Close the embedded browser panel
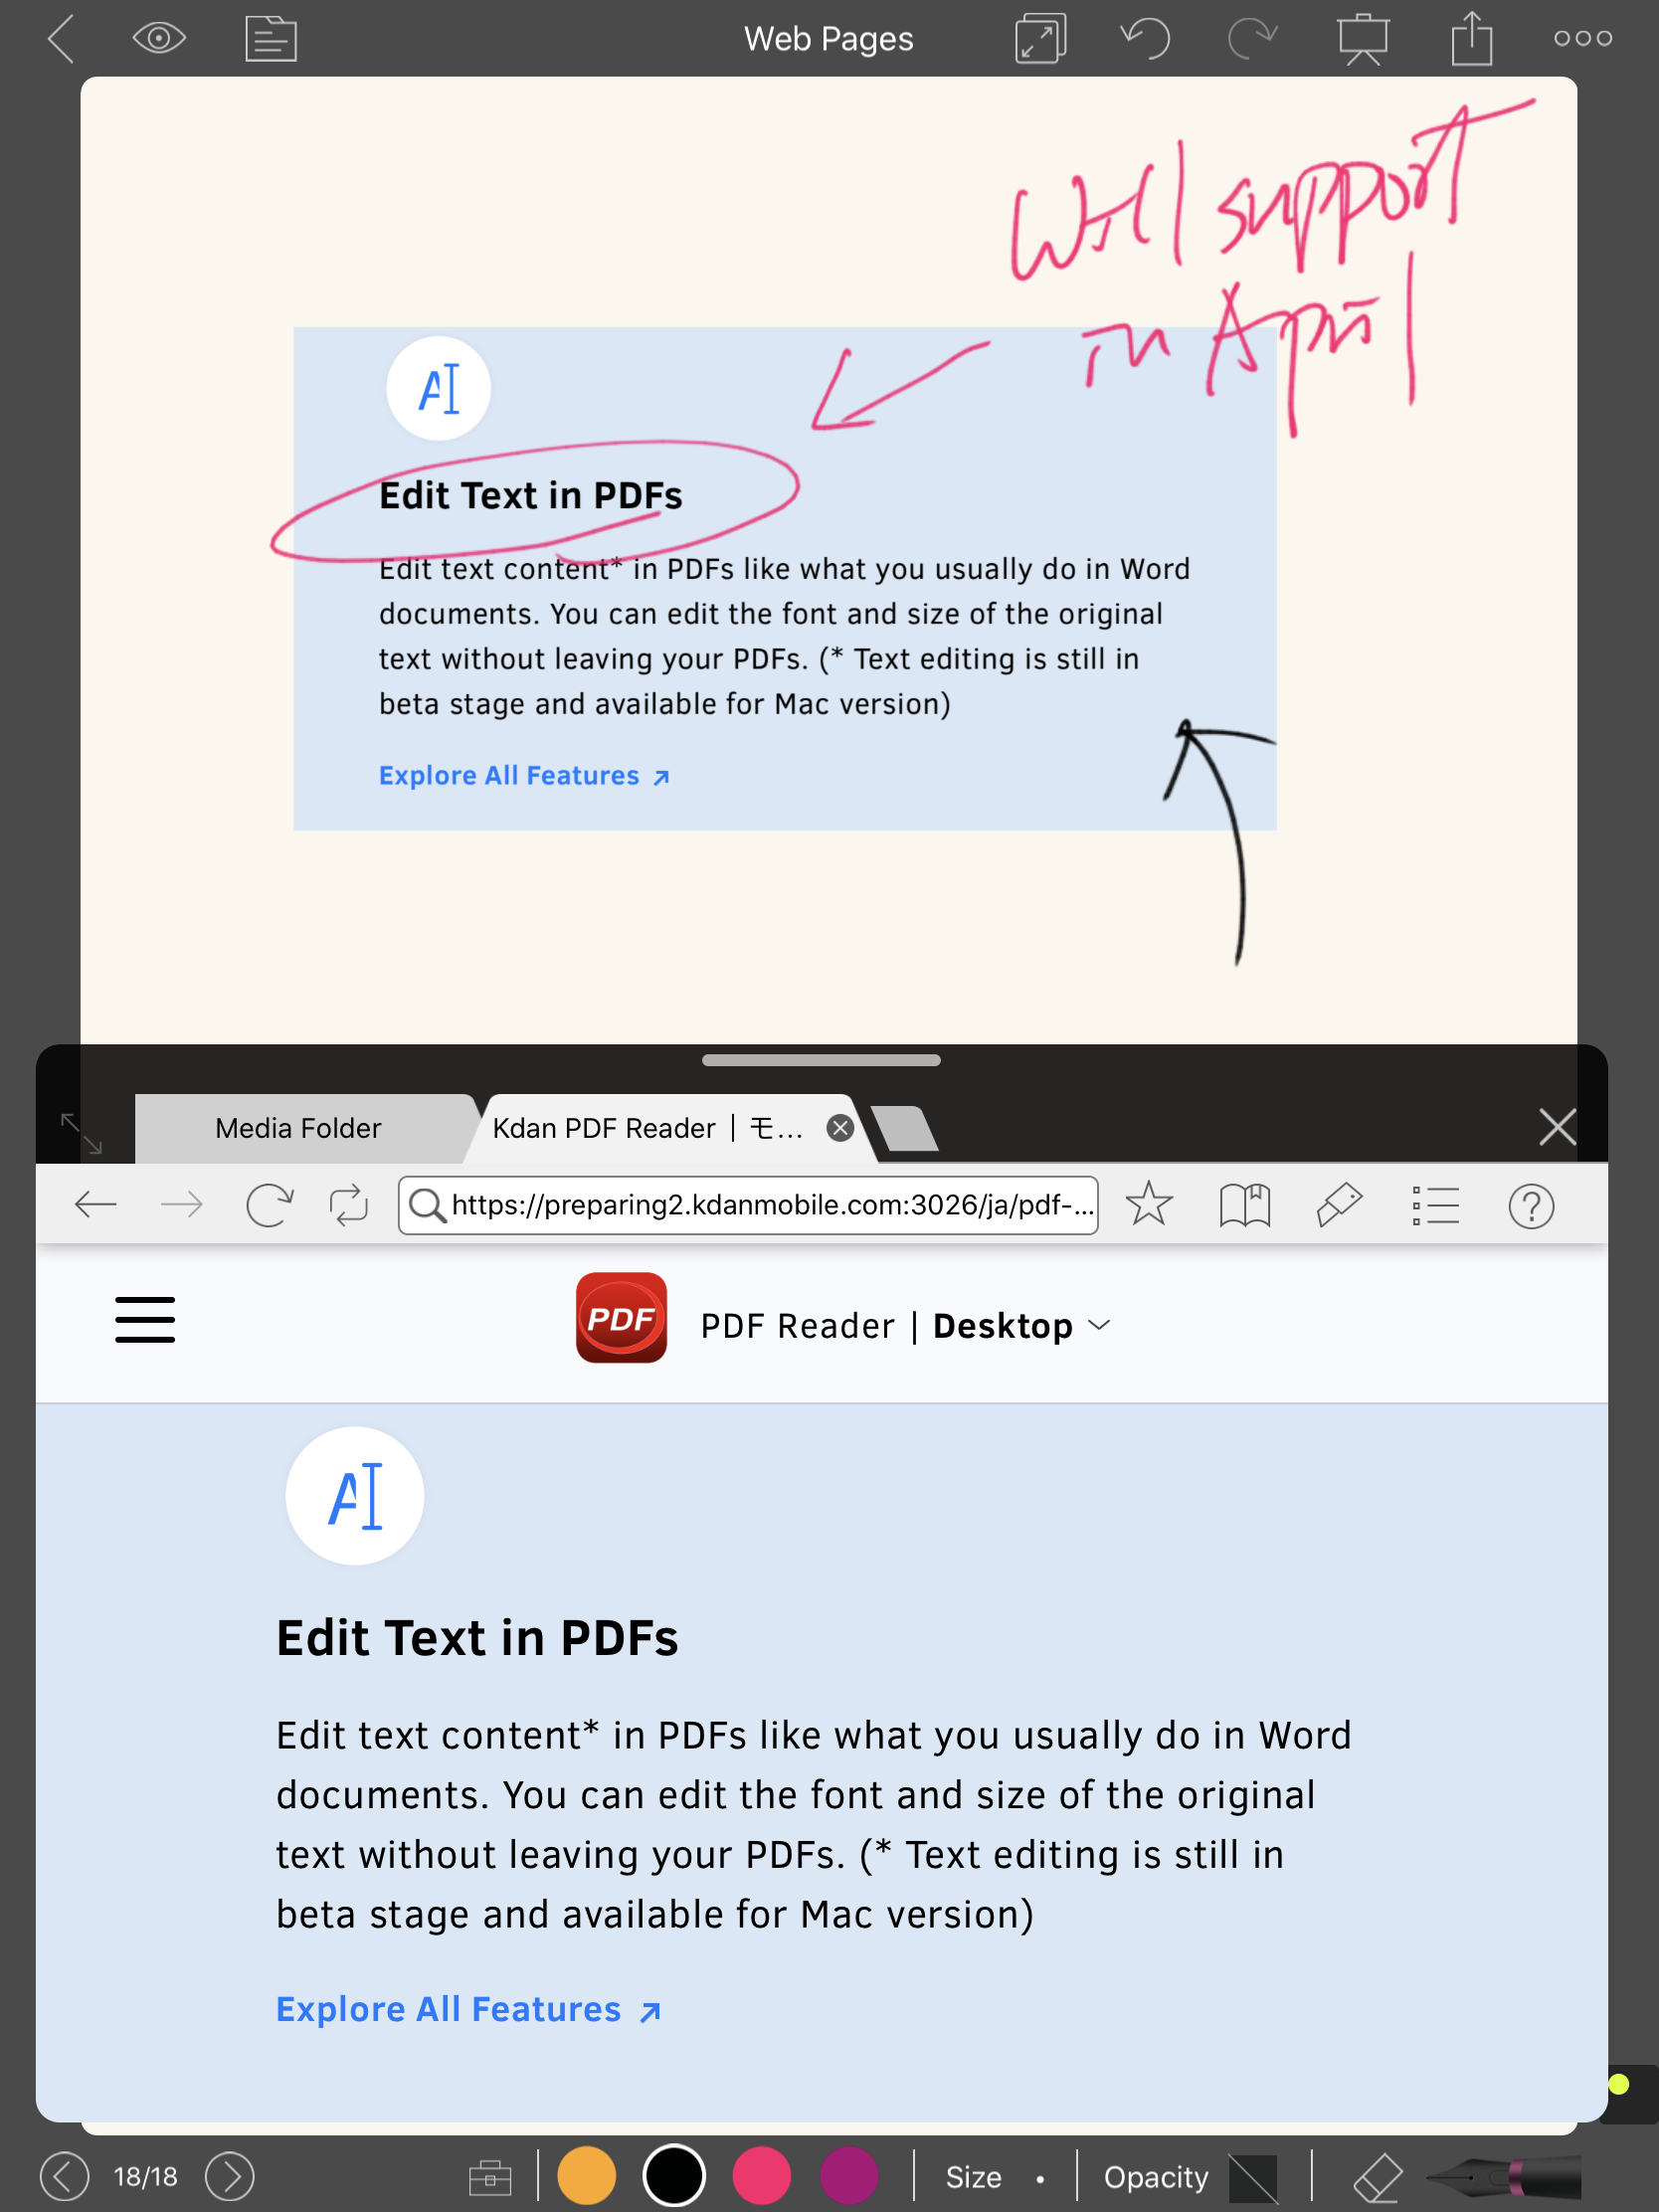1659x2212 pixels. 1557,1127
